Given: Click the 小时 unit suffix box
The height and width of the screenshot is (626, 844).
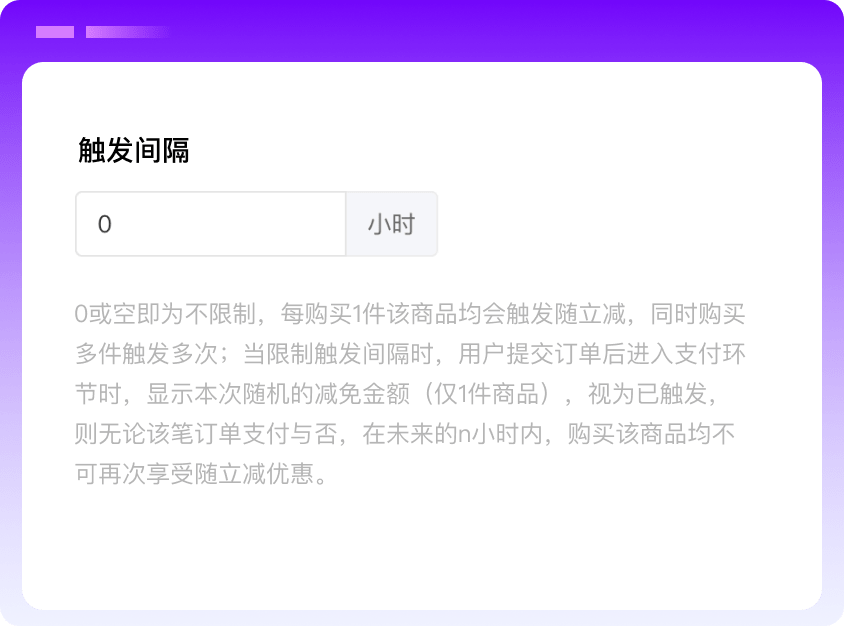Looking at the screenshot, I should click(x=391, y=224).
